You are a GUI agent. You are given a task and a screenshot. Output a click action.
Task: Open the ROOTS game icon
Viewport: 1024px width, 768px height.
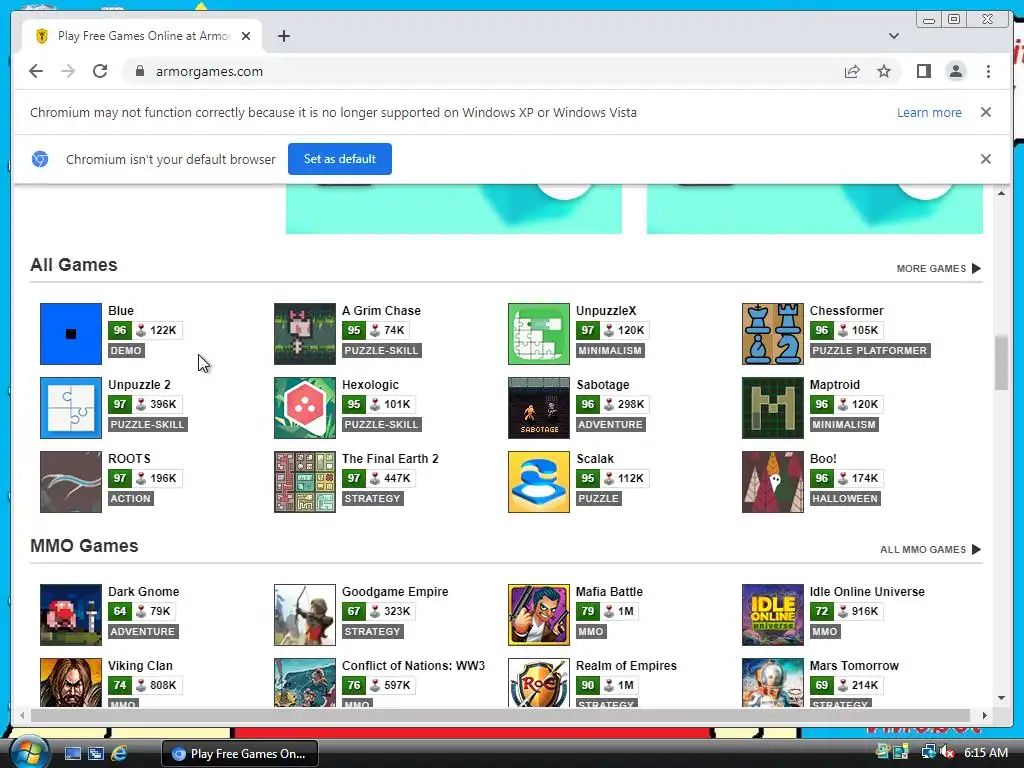pyautogui.click(x=71, y=482)
